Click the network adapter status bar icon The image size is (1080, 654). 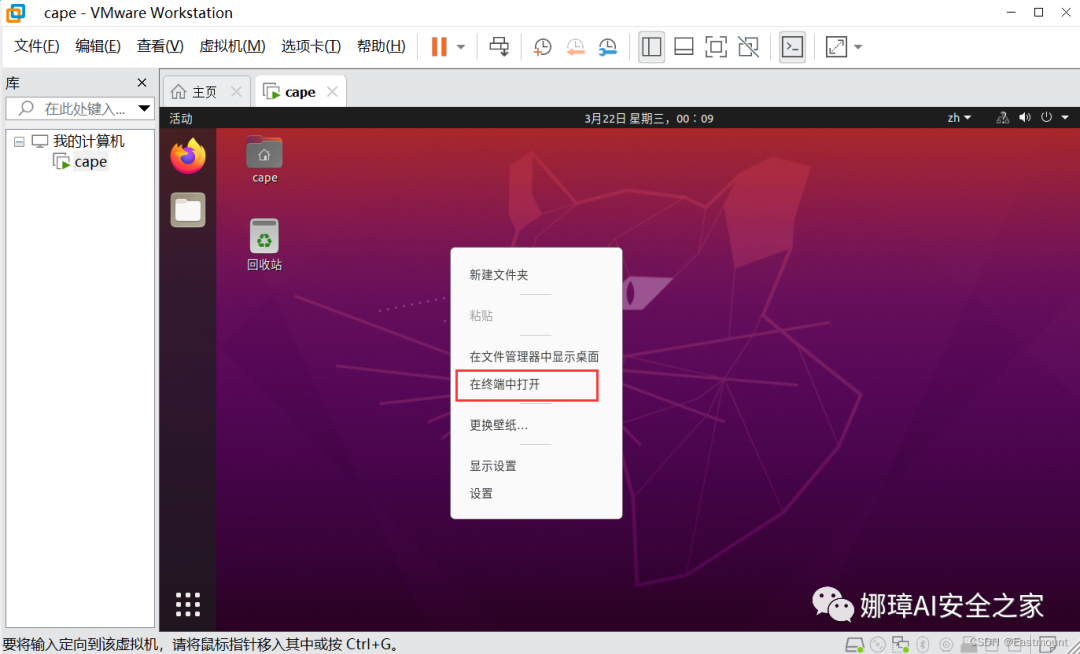pyautogui.click(x=900, y=644)
